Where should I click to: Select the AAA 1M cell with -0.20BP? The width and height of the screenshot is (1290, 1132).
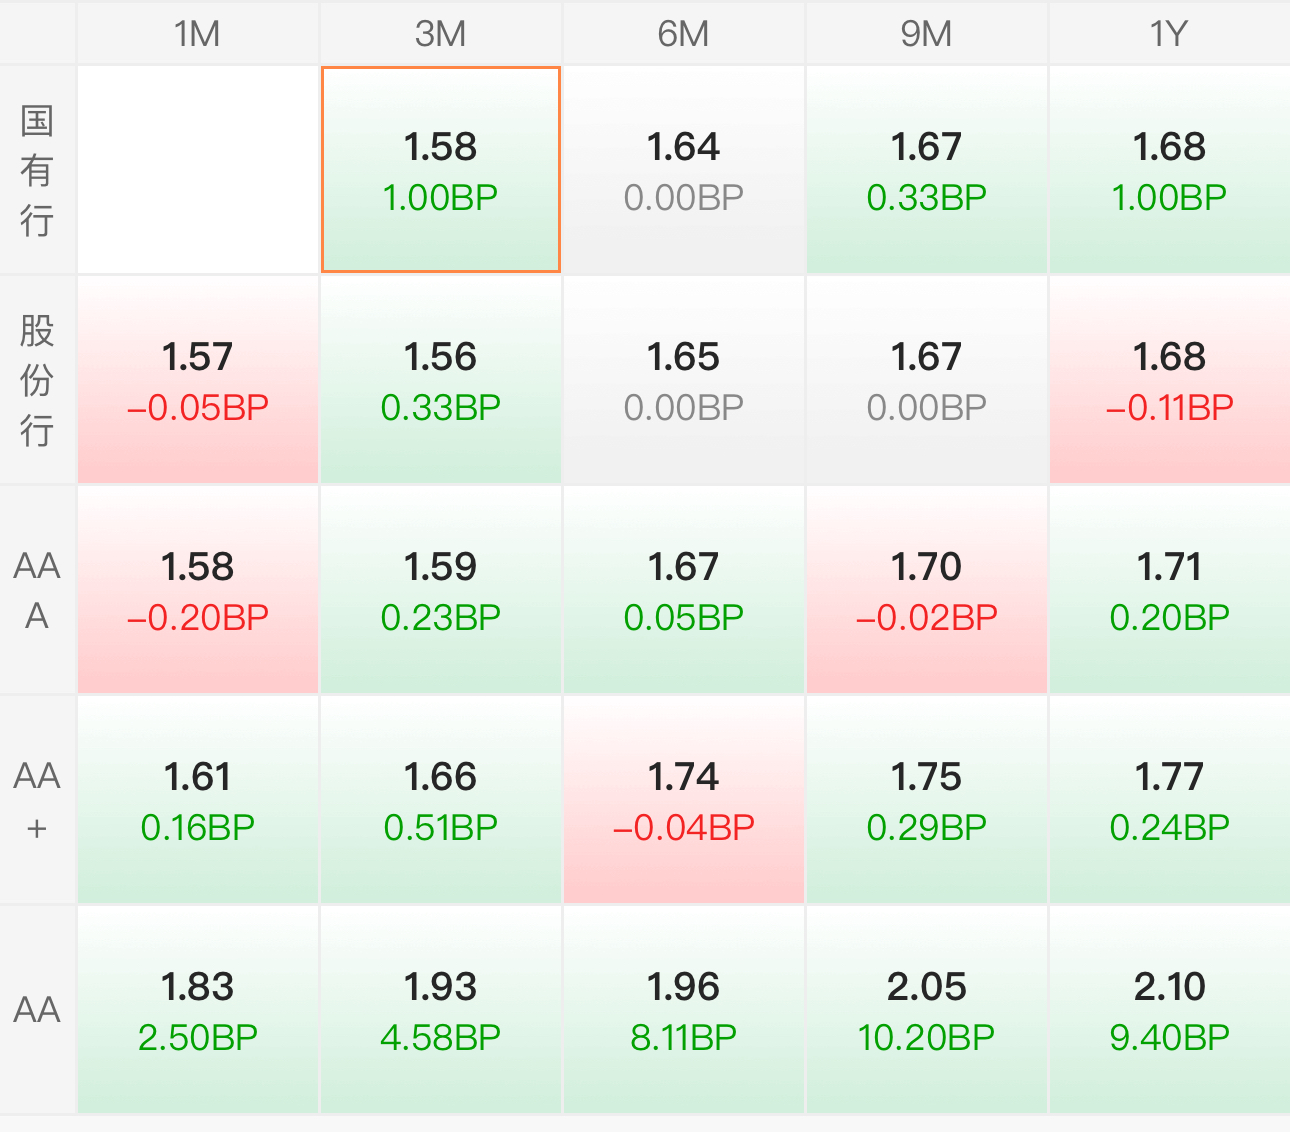coord(198,590)
